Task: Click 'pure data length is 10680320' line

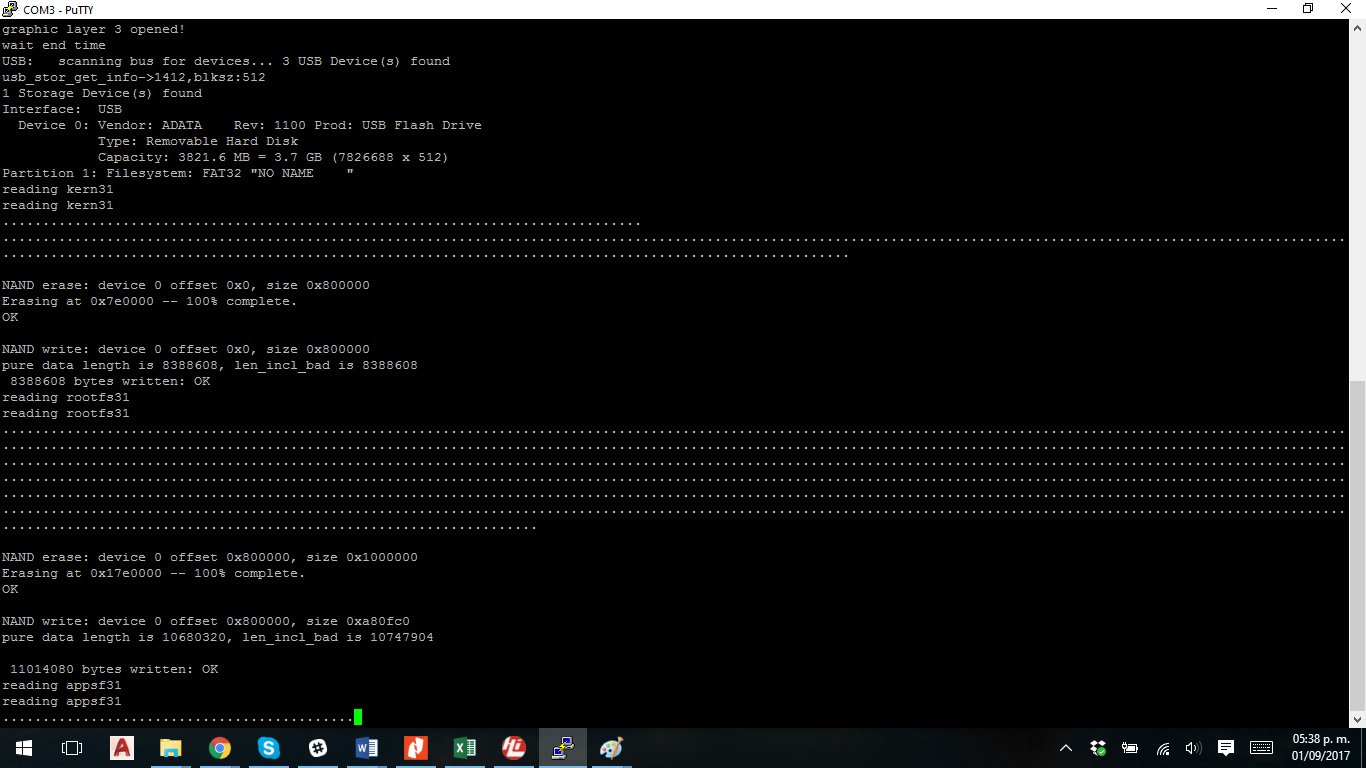Action: 218,637
